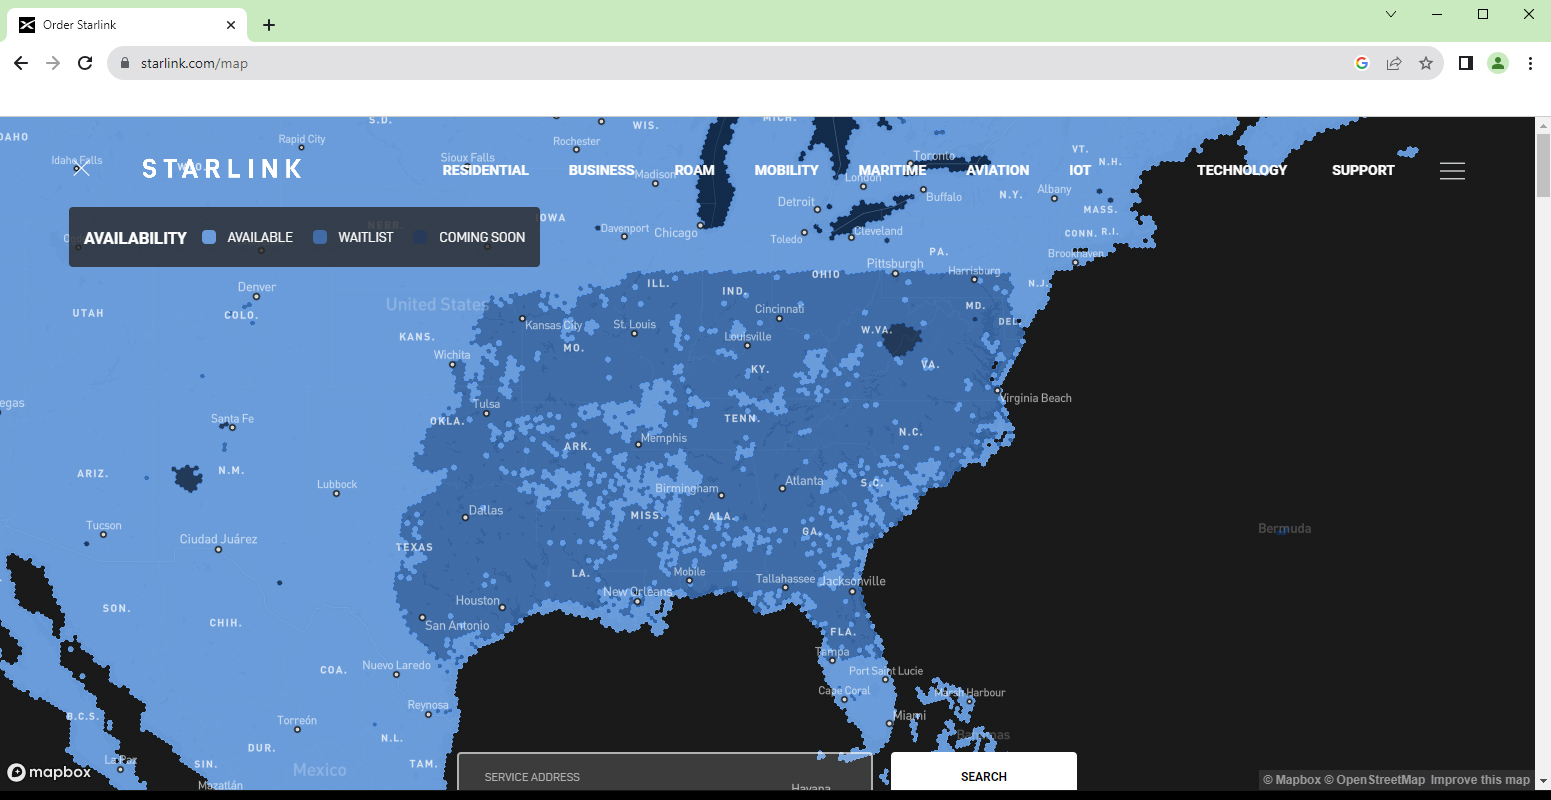Click the Bermuda label on map
The height and width of the screenshot is (800, 1551).
pos(1284,528)
